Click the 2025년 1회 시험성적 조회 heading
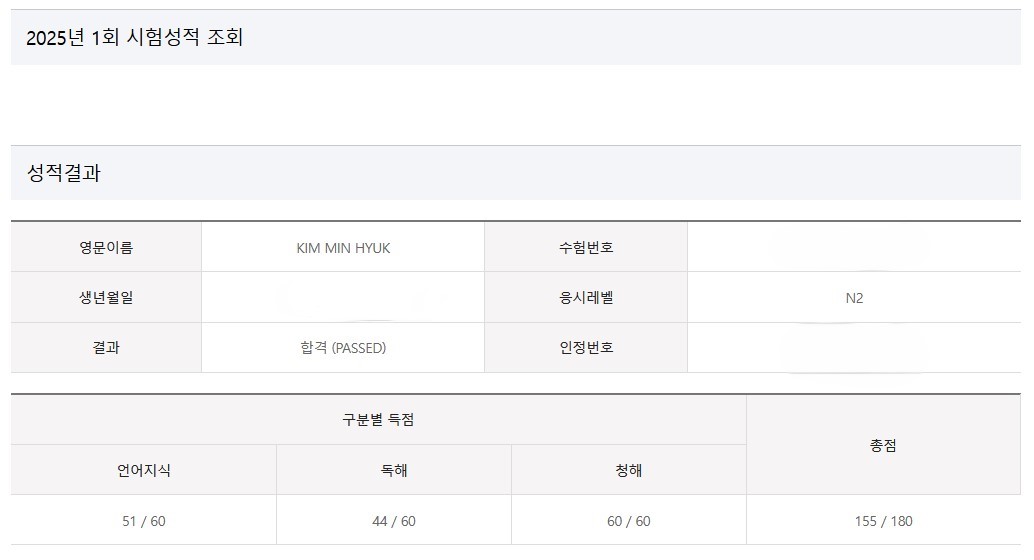Image resolution: width=1034 pixels, height=560 pixels. (135, 38)
